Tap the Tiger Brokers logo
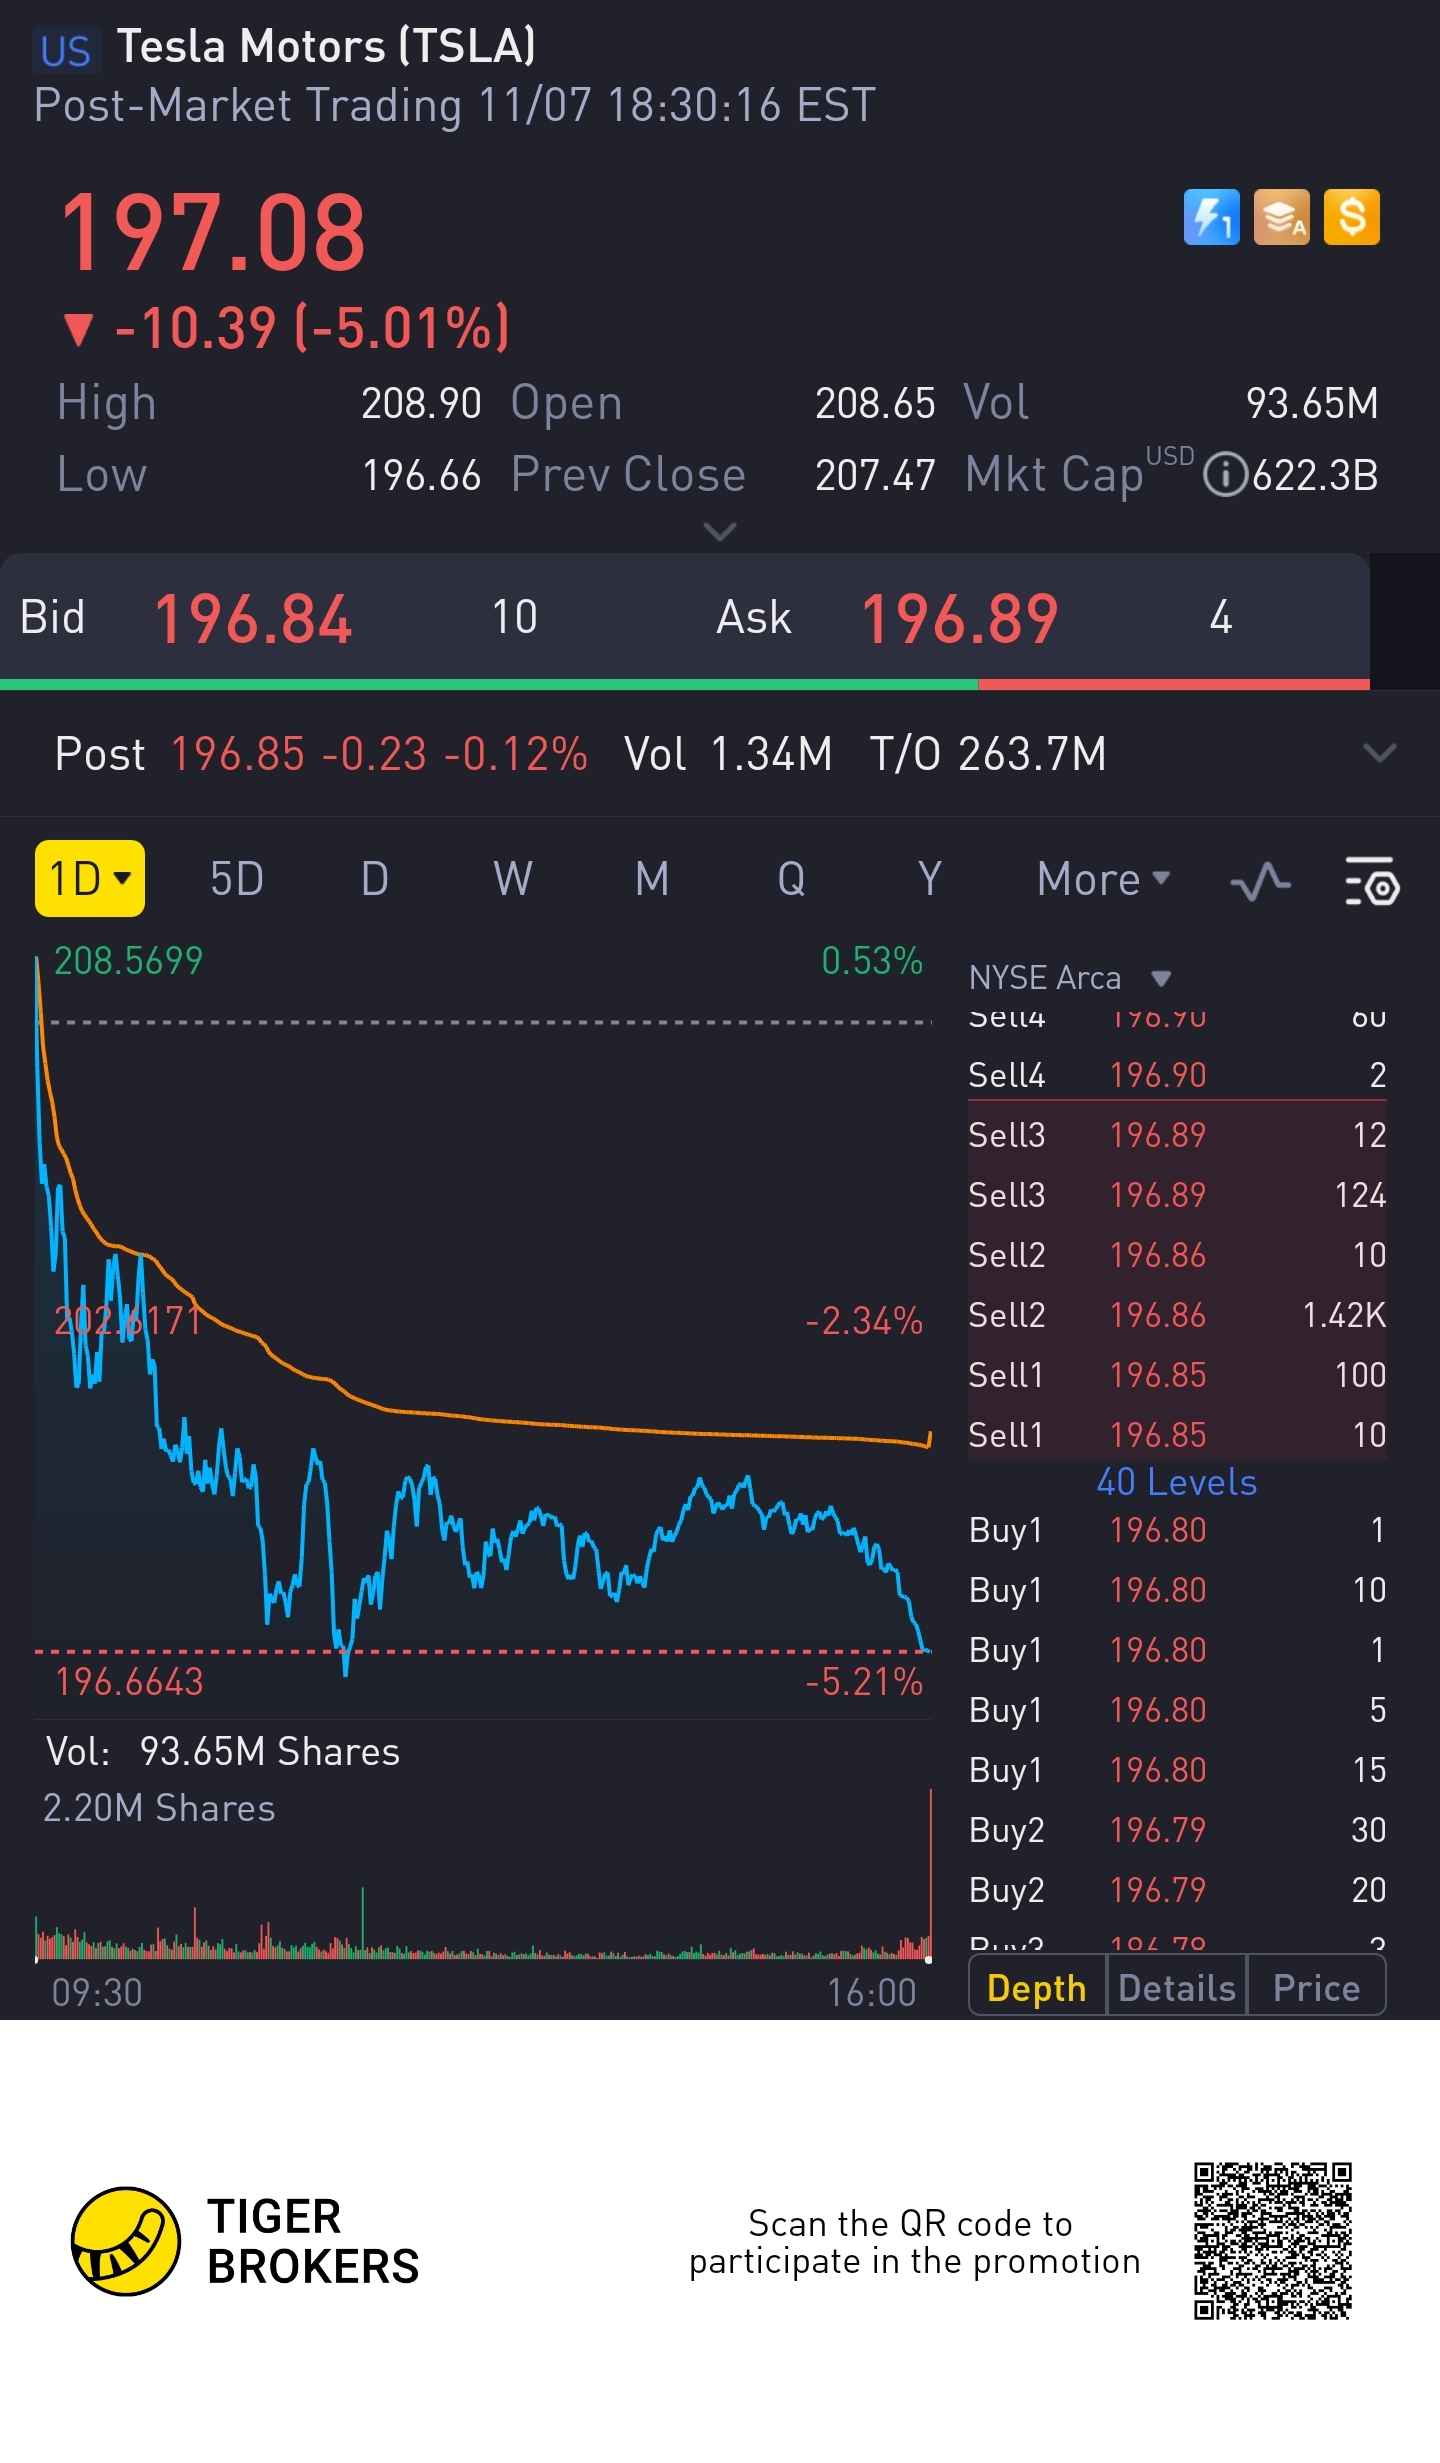The height and width of the screenshot is (2463, 1440). (126, 2241)
